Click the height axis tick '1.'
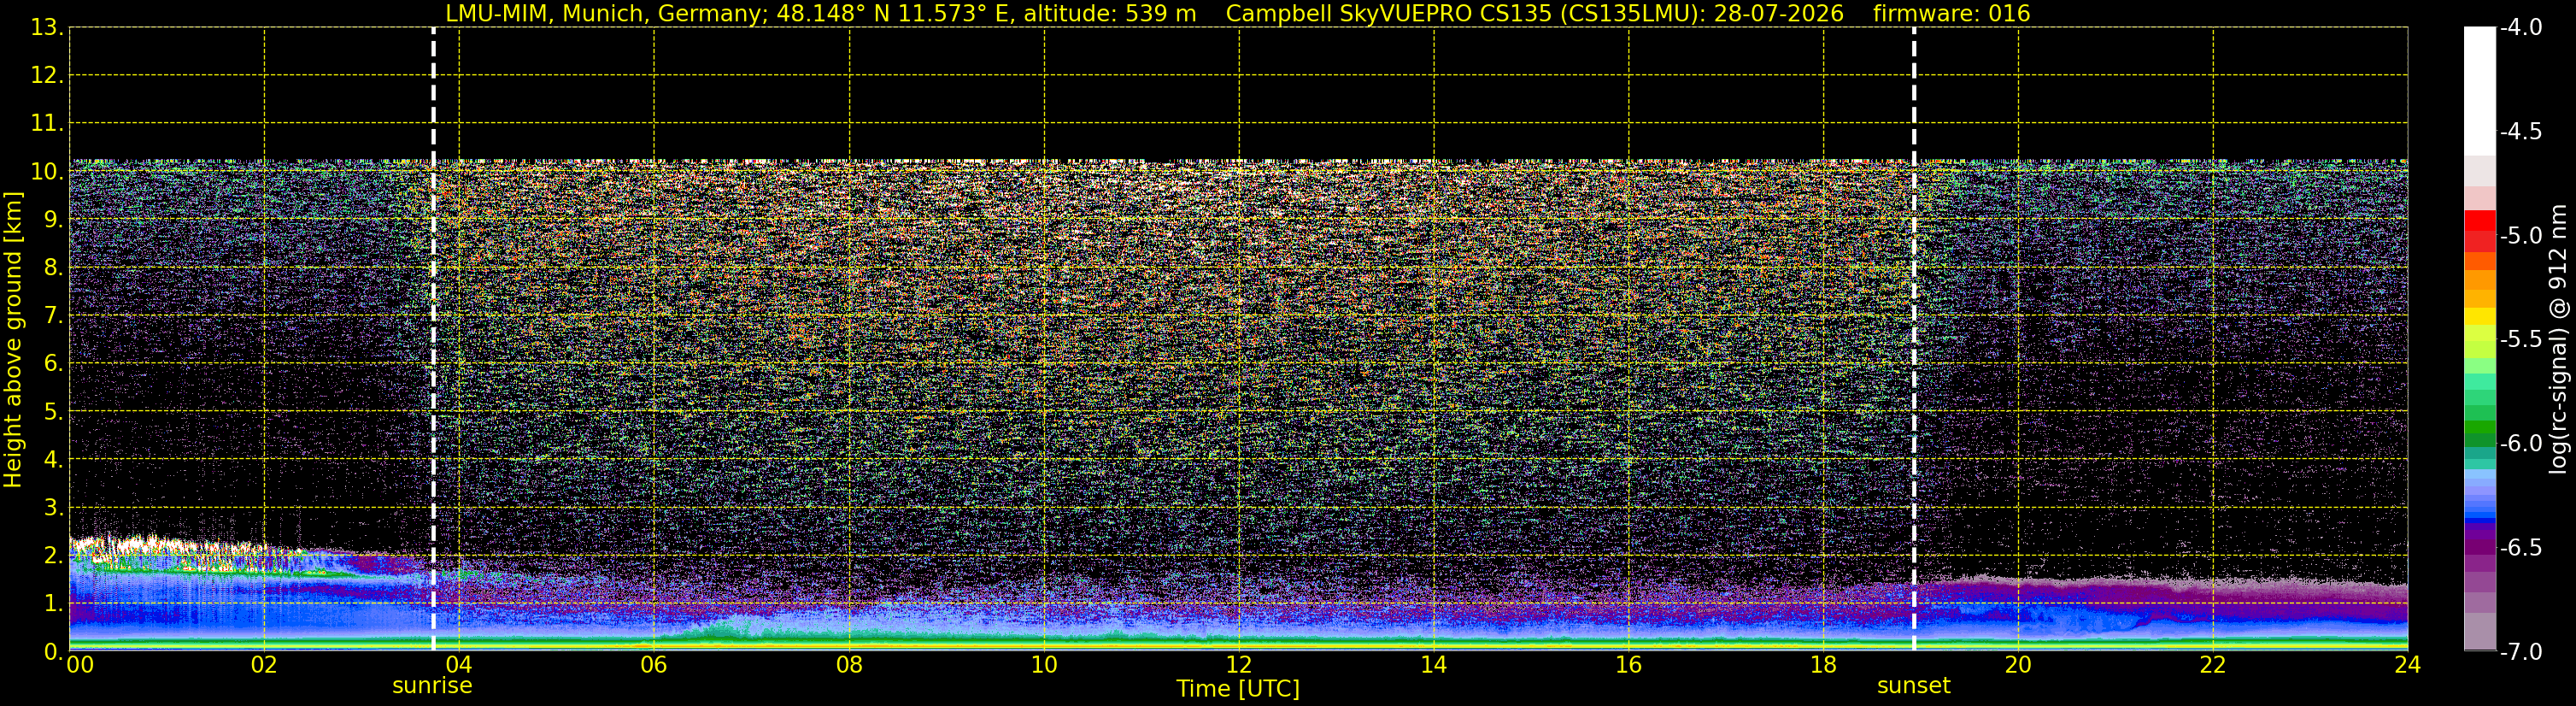This screenshot has height=706, width=2576. click(x=53, y=603)
